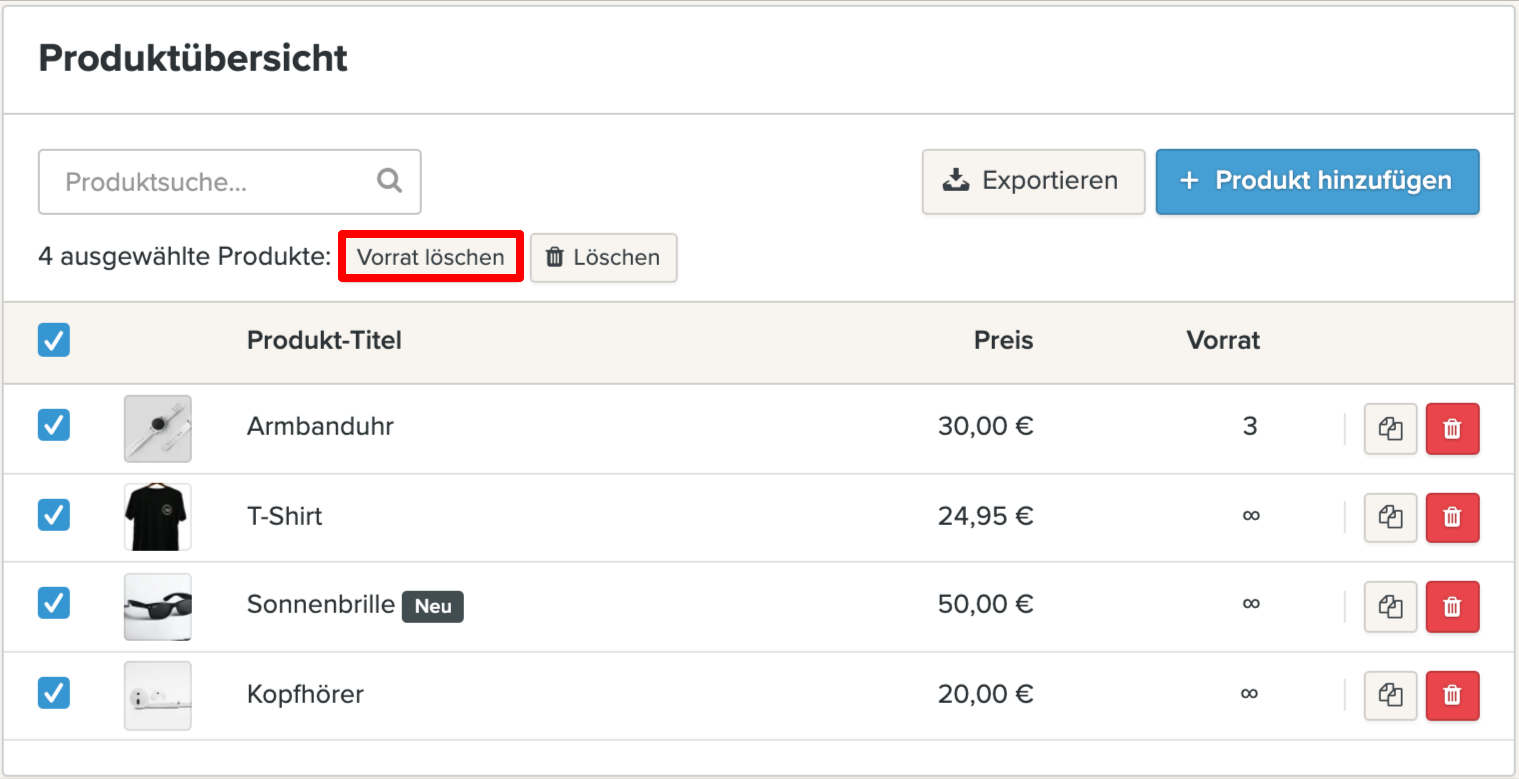This screenshot has width=1519, height=779.
Task: Deselect the Kopfhörer checkbox
Action: click(x=54, y=692)
